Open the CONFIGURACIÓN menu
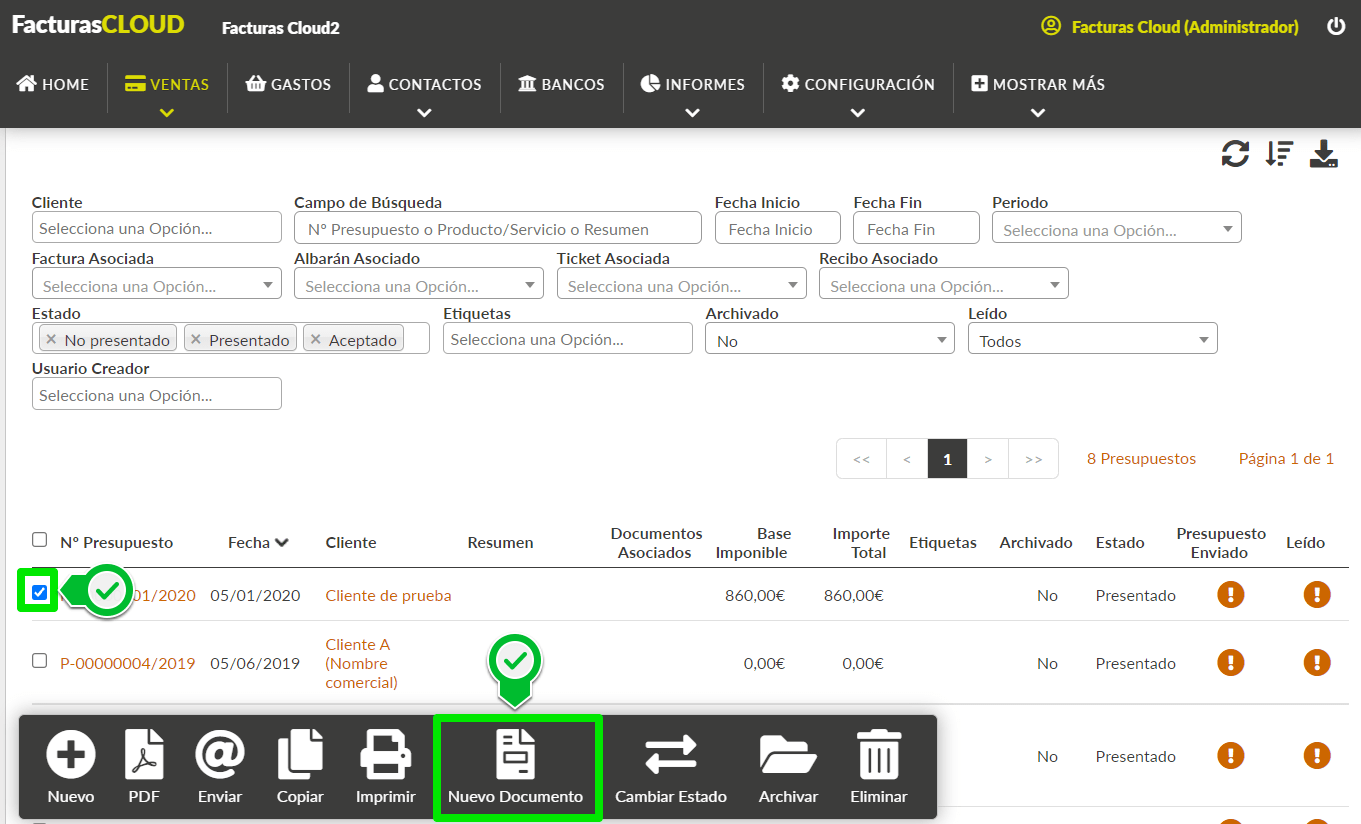This screenshot has height=824, width=1361. pos(858,84)
